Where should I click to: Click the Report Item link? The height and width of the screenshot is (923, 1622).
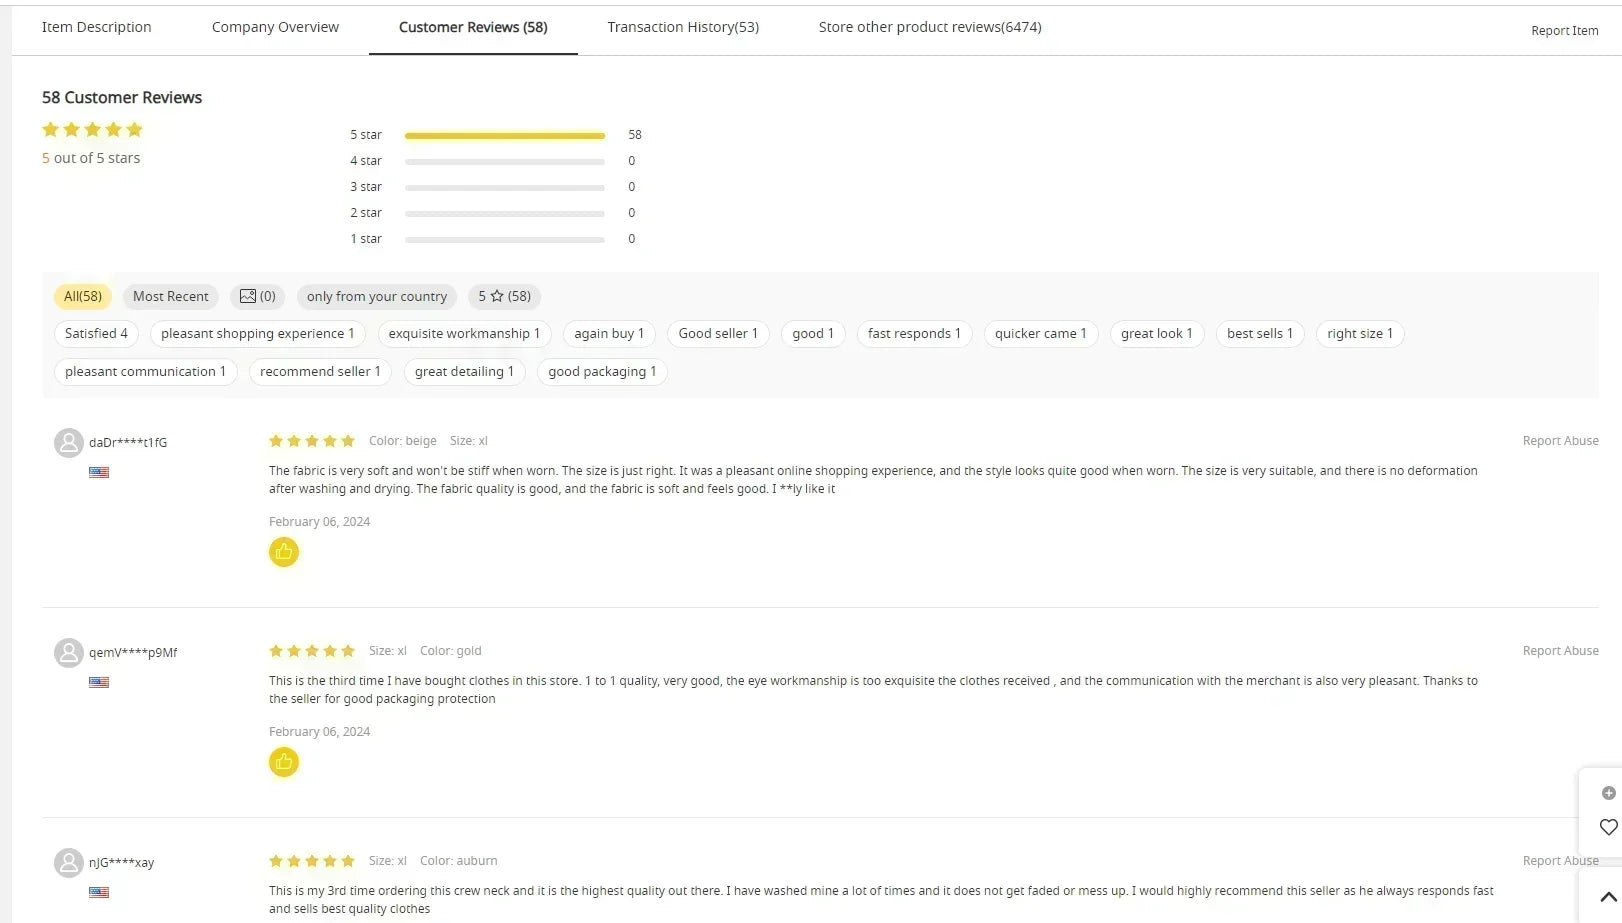1564,31
